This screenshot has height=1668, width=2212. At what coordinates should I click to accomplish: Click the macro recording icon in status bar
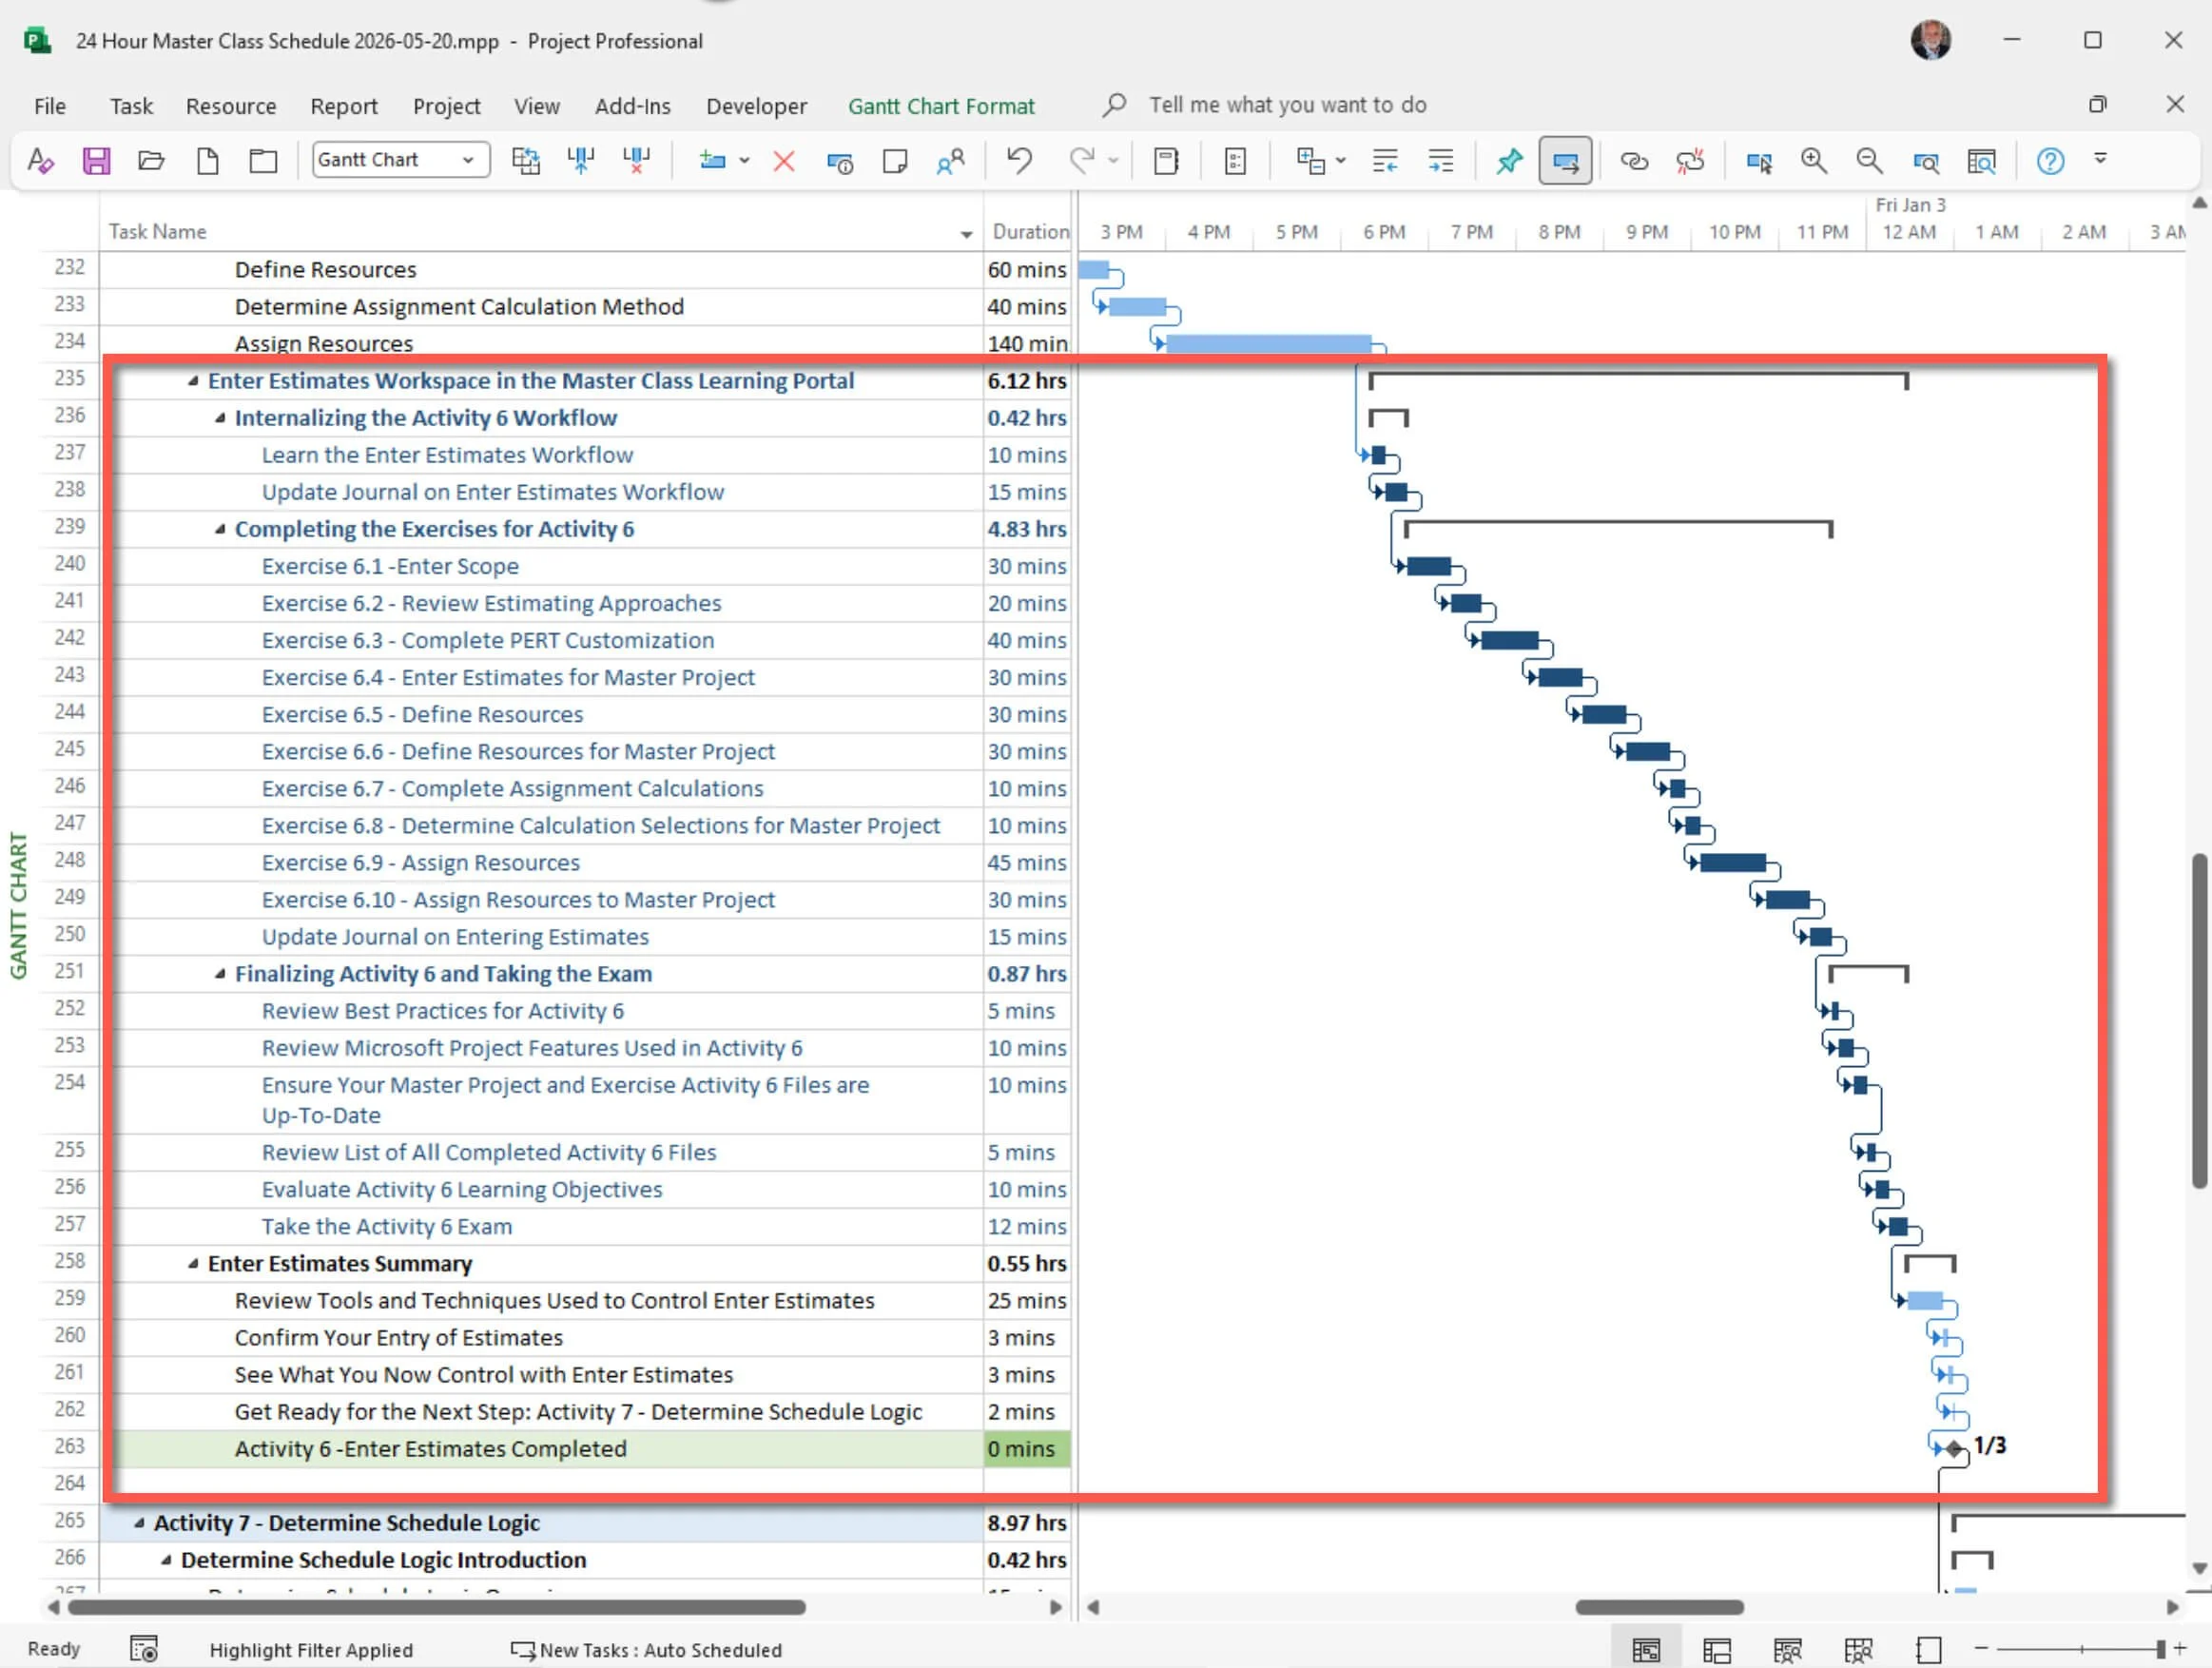click(x=144, y=1648)
